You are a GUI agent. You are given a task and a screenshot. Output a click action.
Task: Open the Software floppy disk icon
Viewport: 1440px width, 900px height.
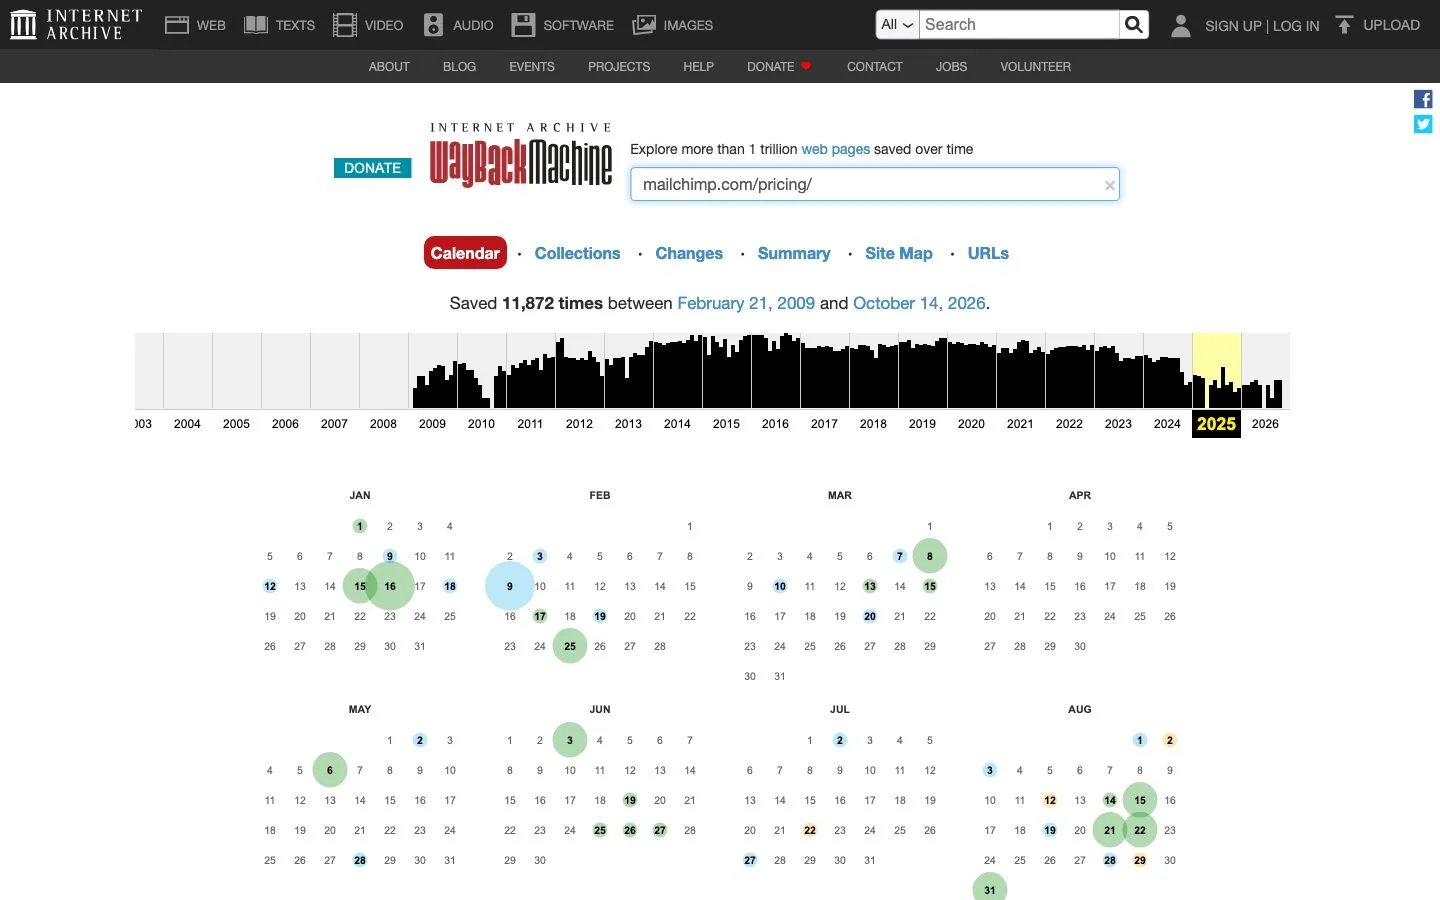[x=523, y=25]
